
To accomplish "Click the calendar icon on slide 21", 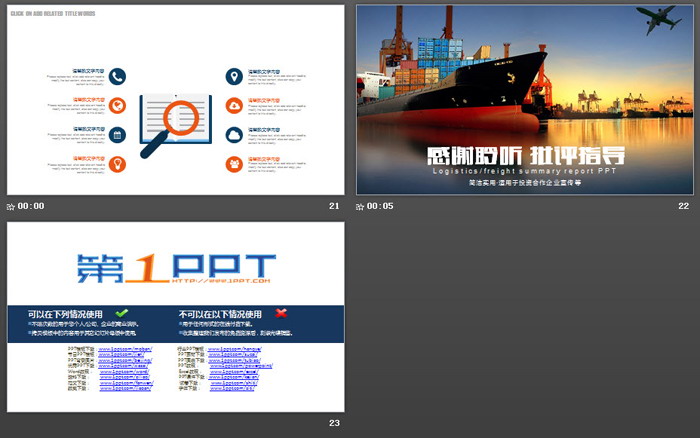I will pyautogui.click(x=117, y=134).
